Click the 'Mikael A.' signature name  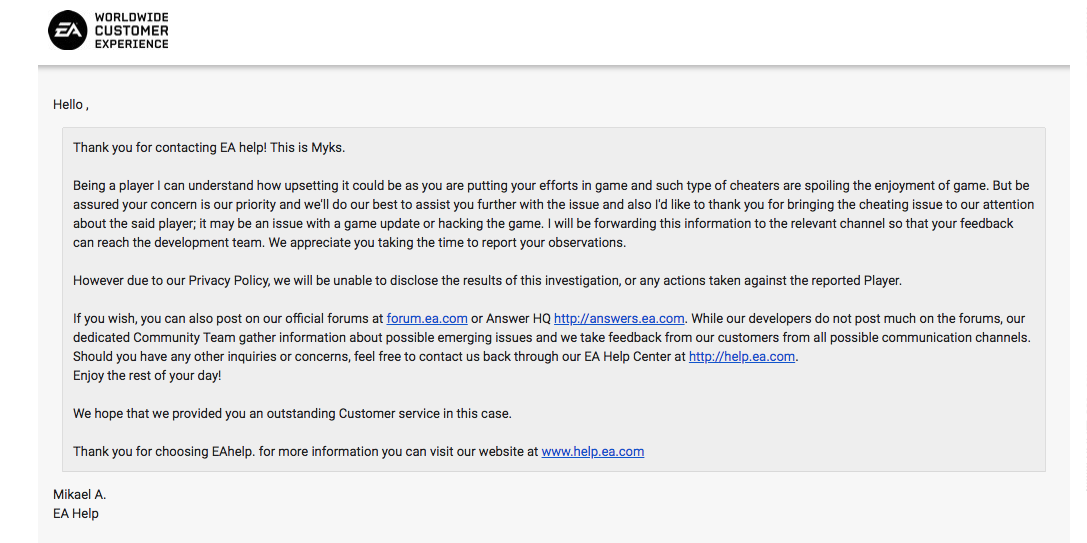80,494
